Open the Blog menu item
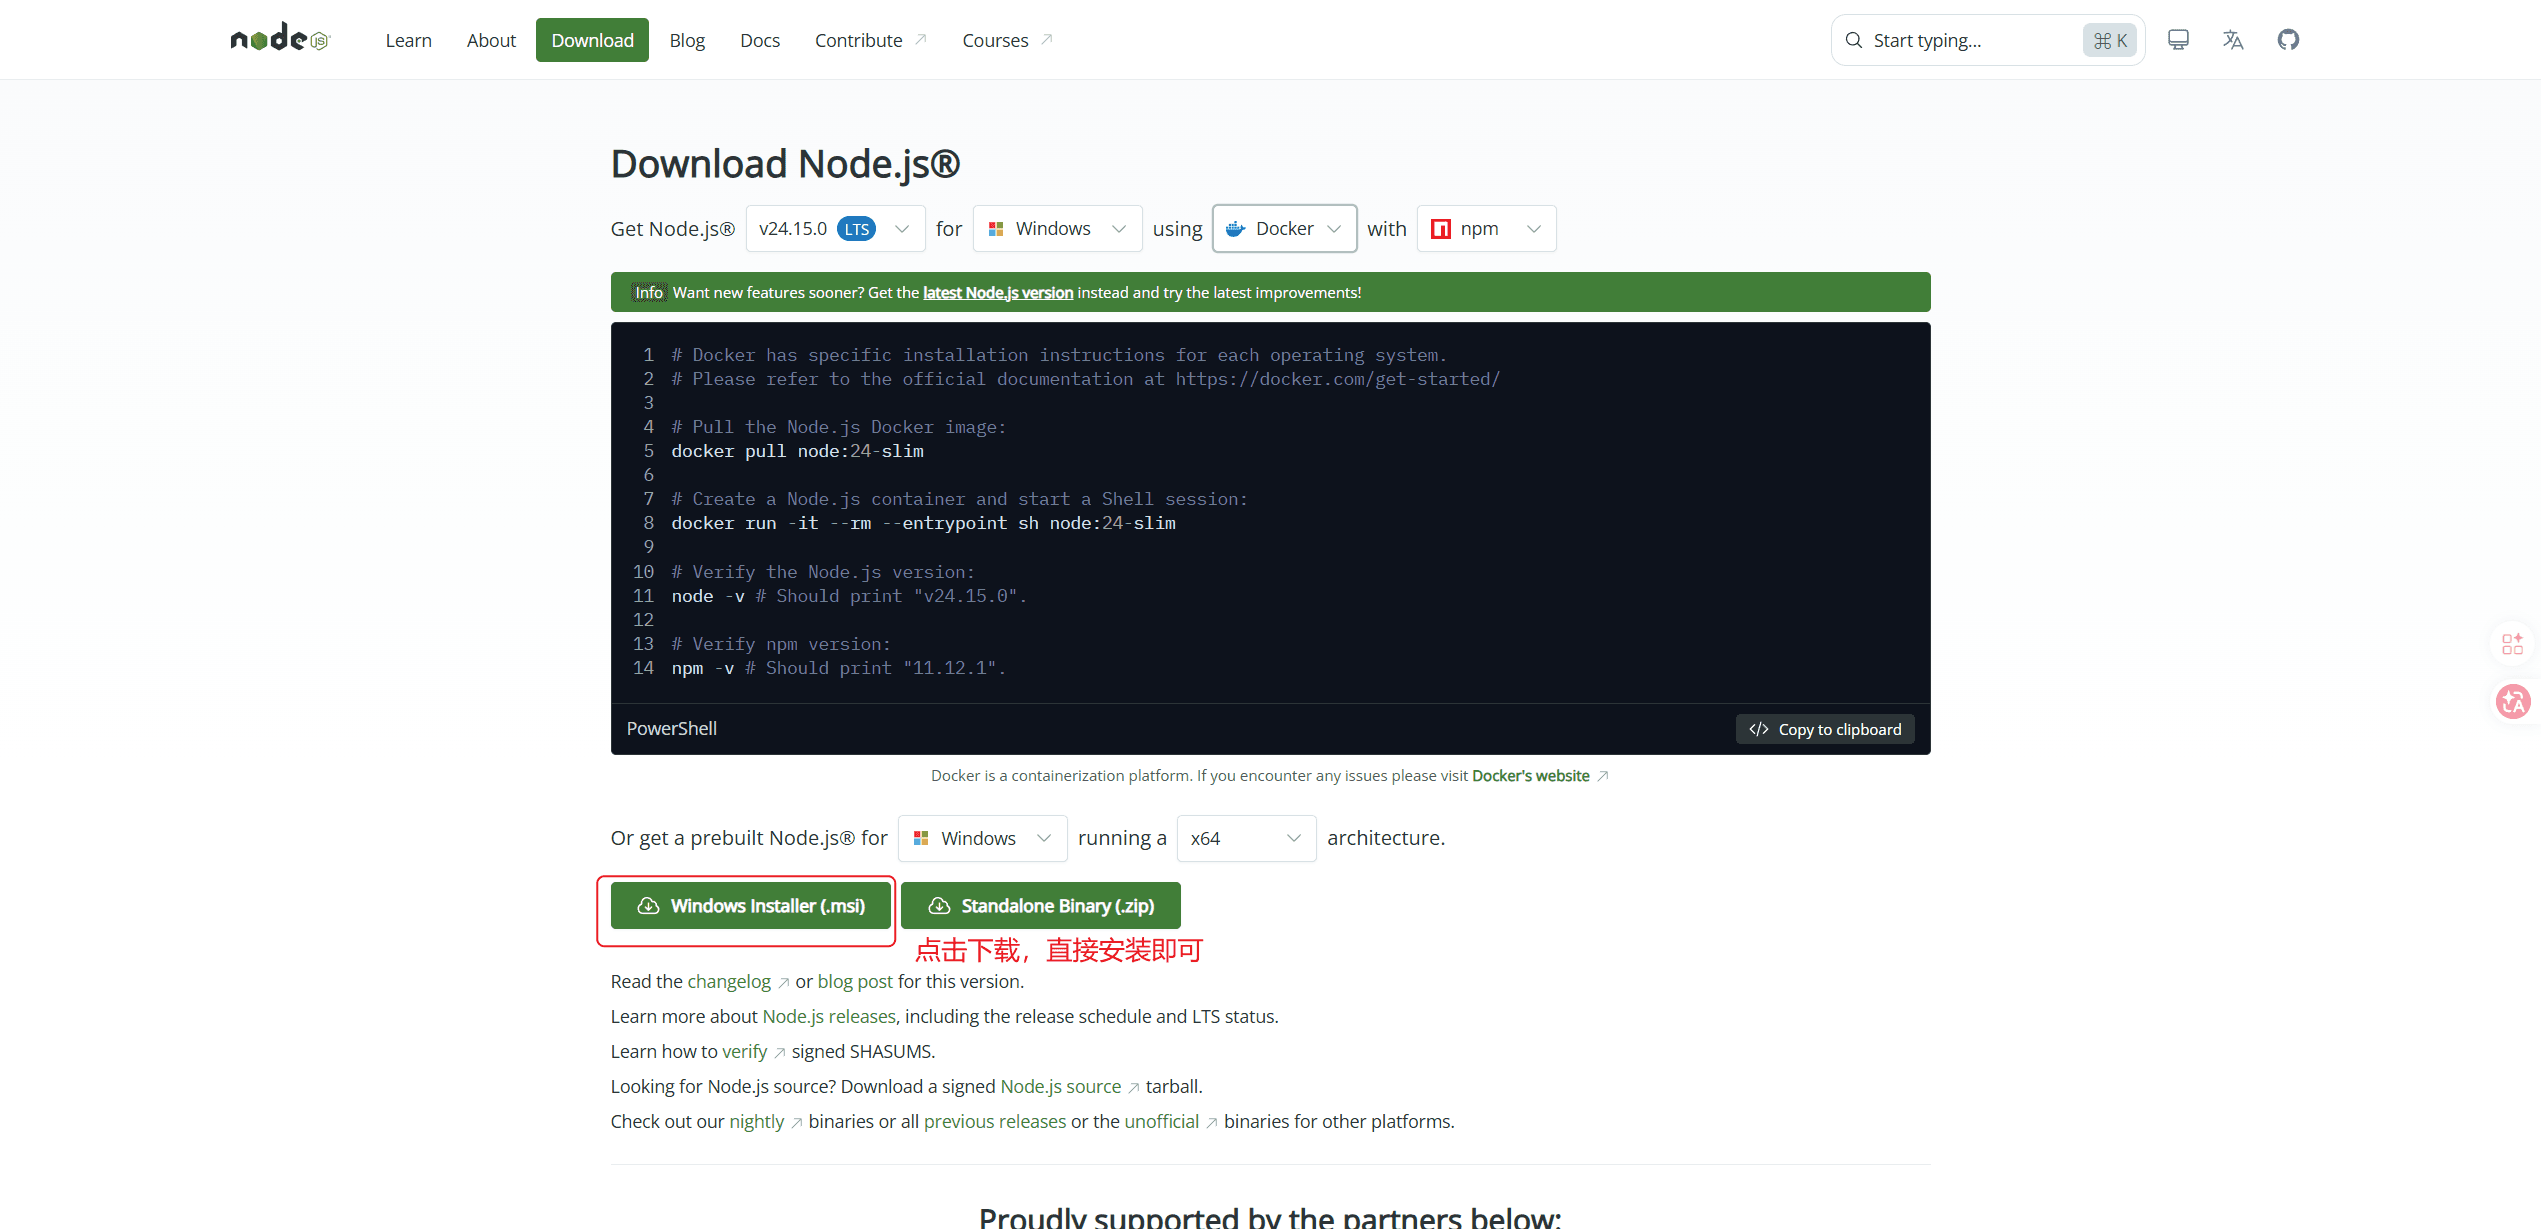The width and height of the screenshot is (2541, 1229). click(x=687, y=40)
